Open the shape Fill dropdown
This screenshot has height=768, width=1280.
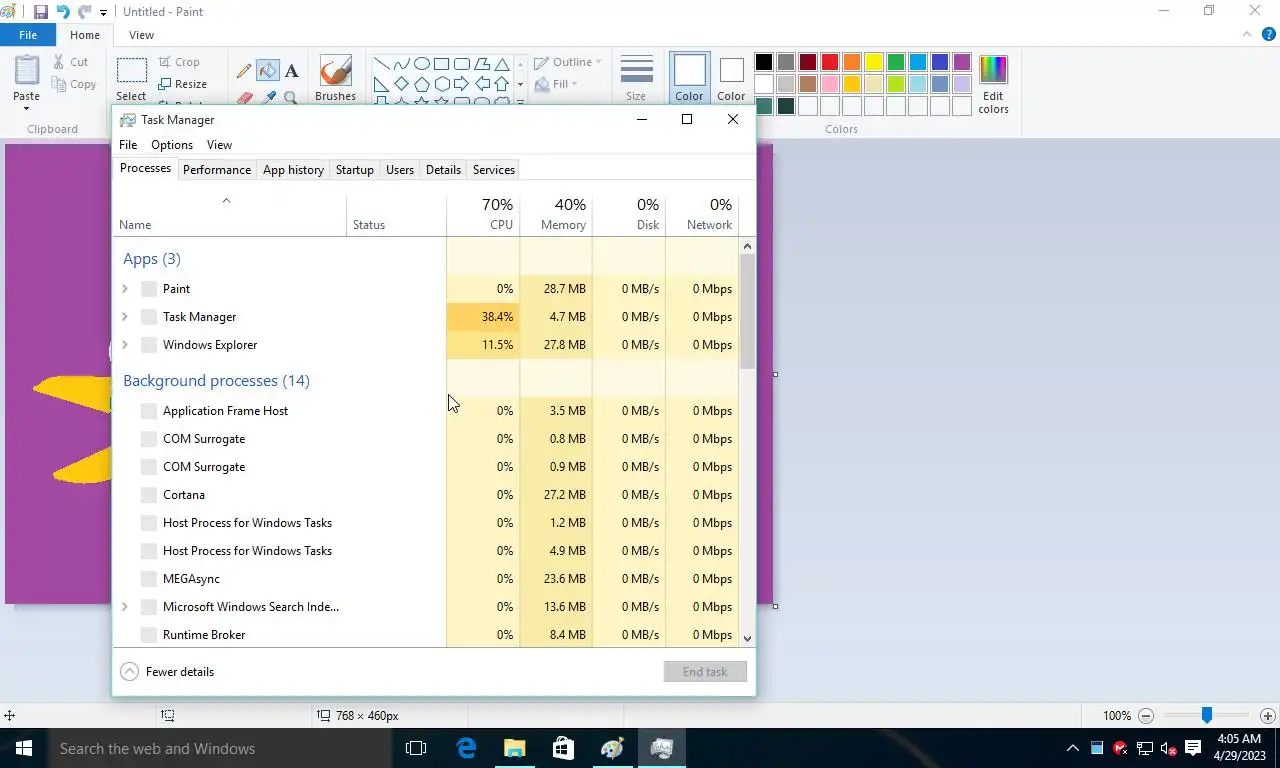click(x=556, y=84)
